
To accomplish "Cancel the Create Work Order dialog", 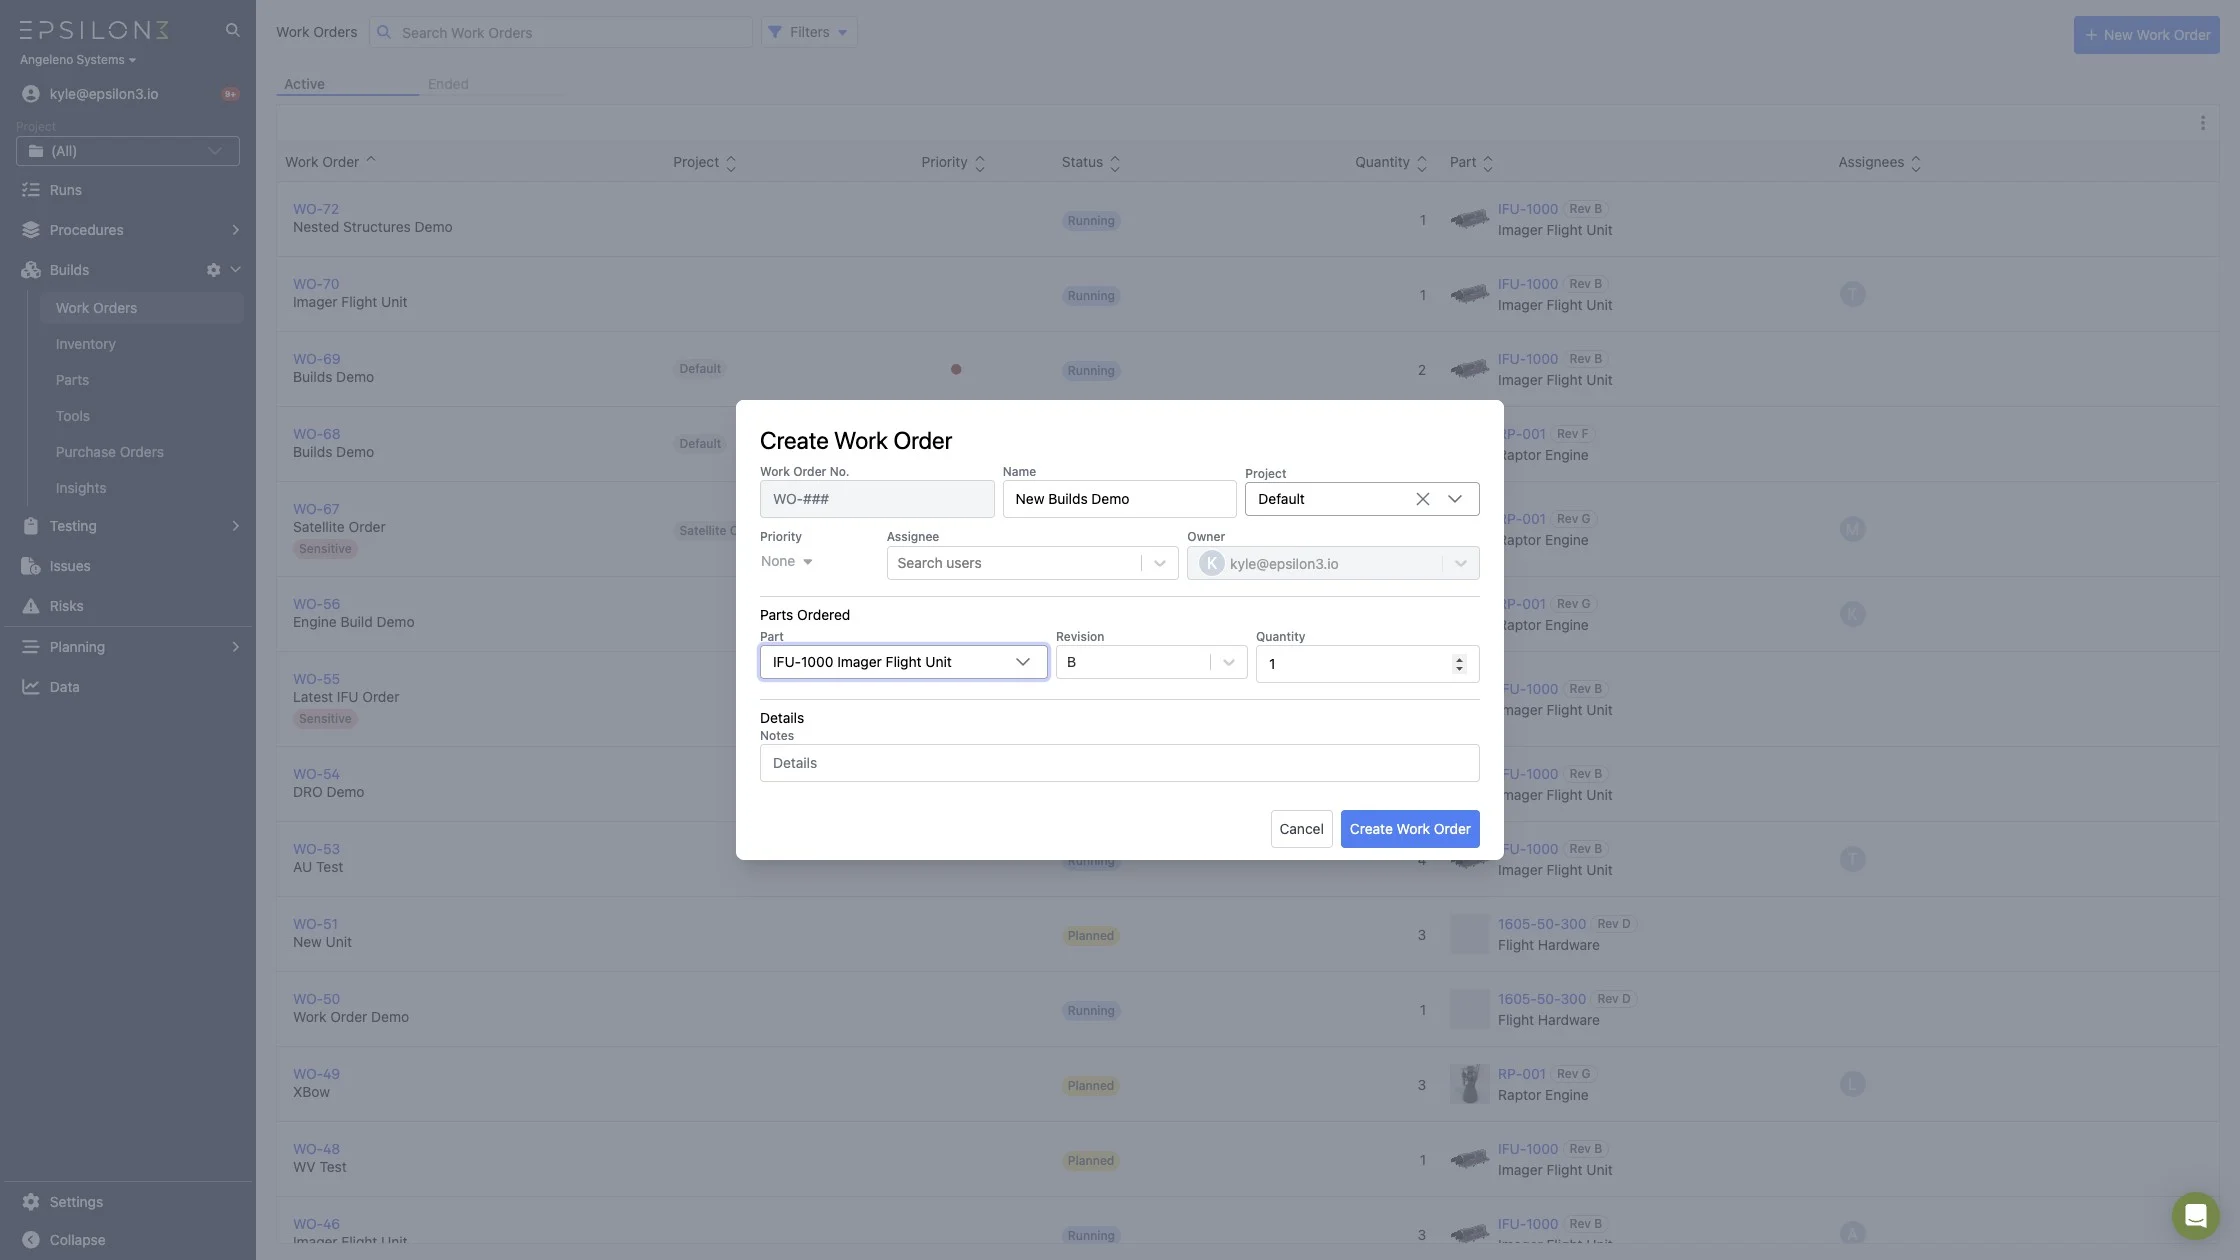I will (1301, 829).
